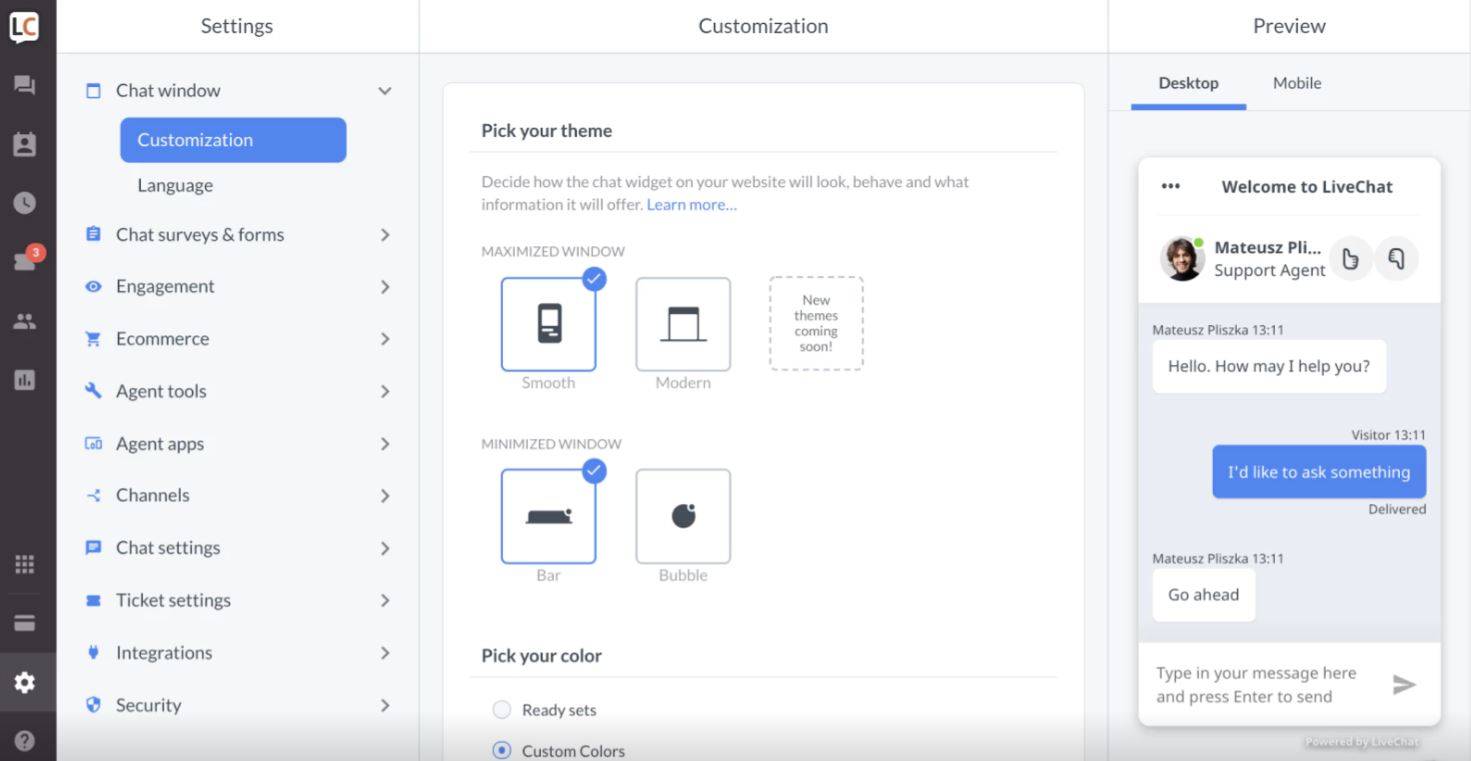Click Integrations plug icon
This screenshot has width=1471, height=761.
coord(93,652)
